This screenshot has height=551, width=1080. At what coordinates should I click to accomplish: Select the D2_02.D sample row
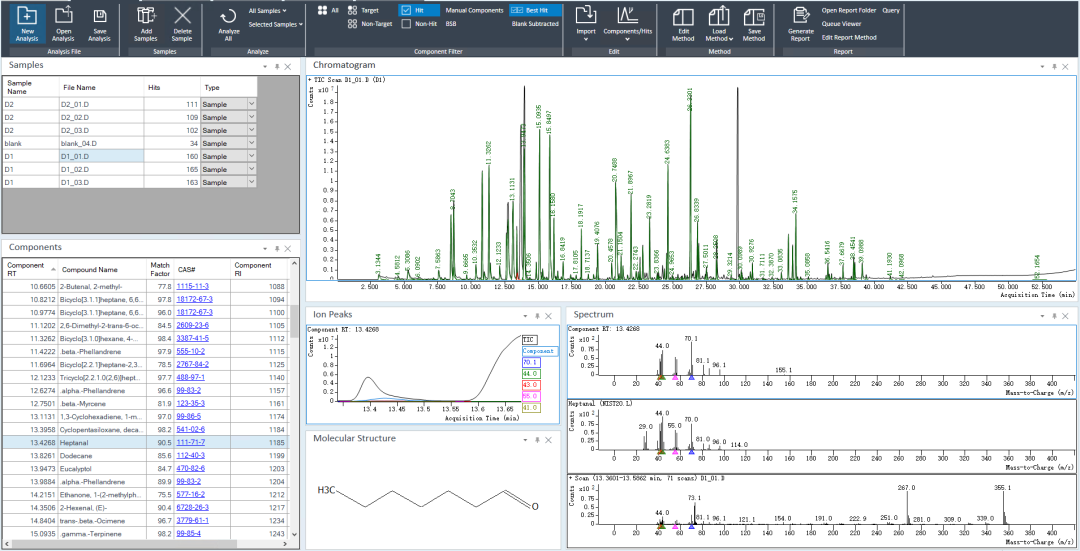coord(129,117)
